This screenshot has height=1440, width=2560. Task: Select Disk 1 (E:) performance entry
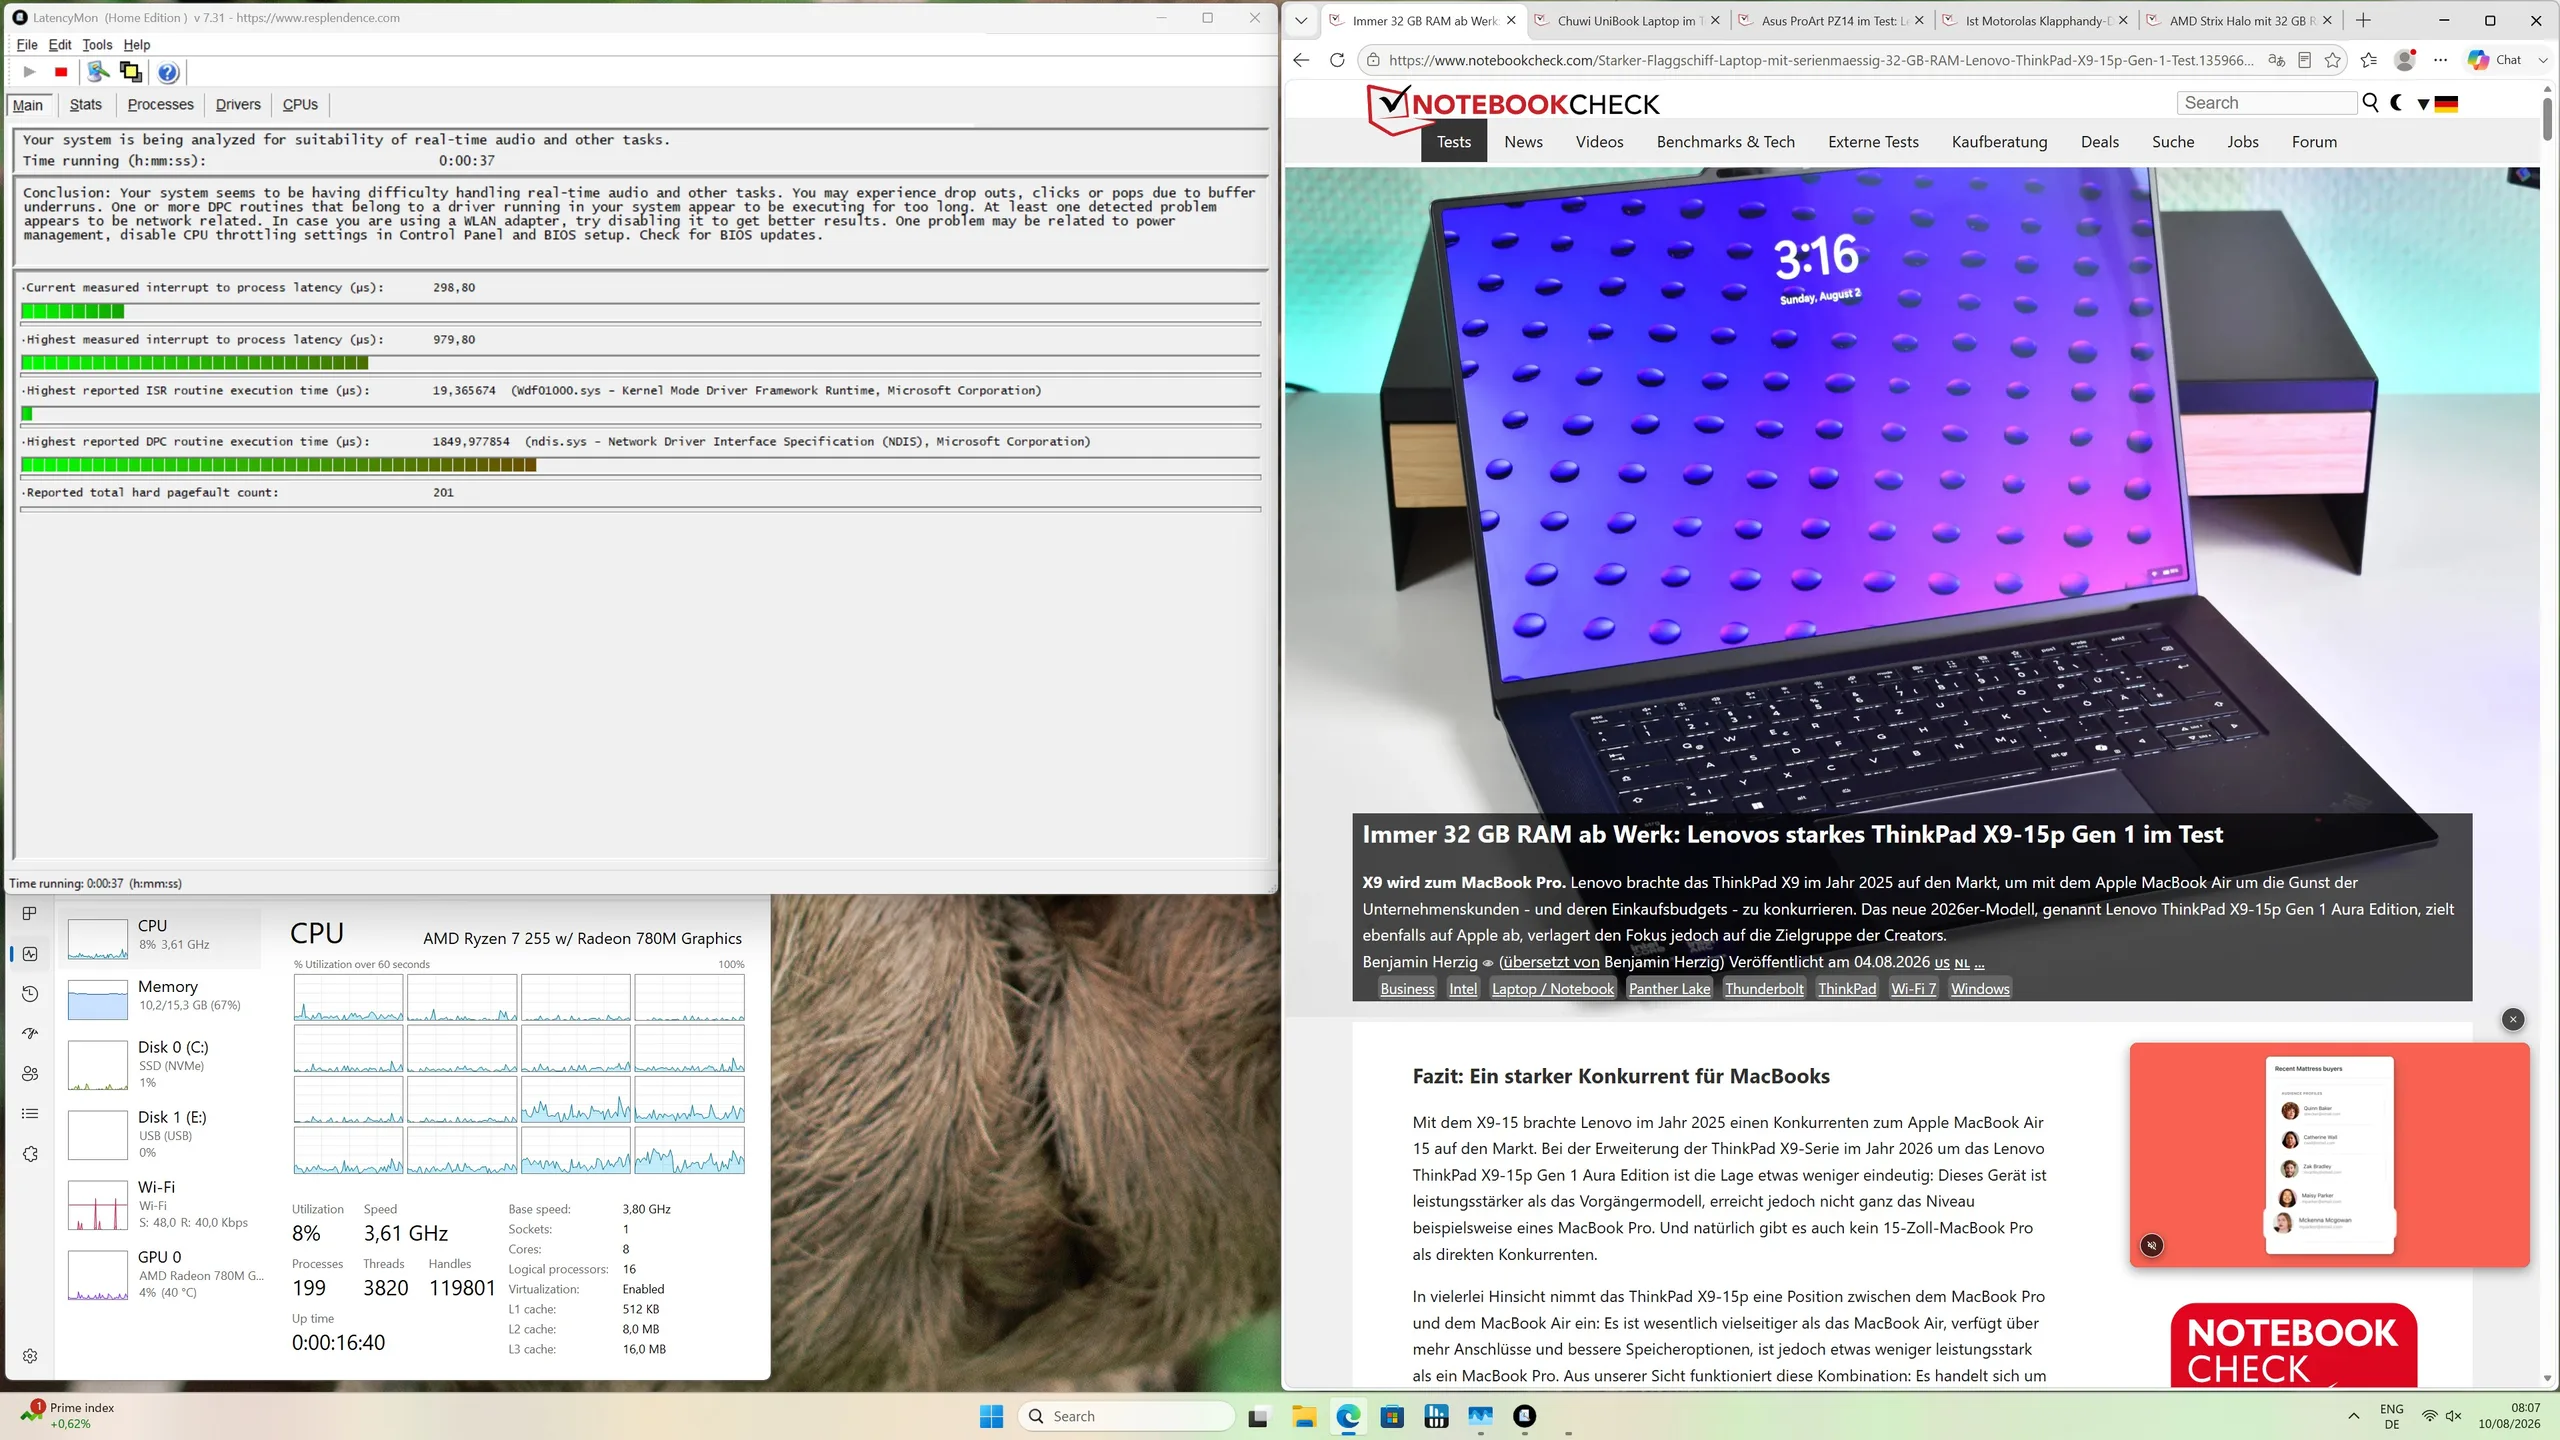click(x=160, y=1134)
